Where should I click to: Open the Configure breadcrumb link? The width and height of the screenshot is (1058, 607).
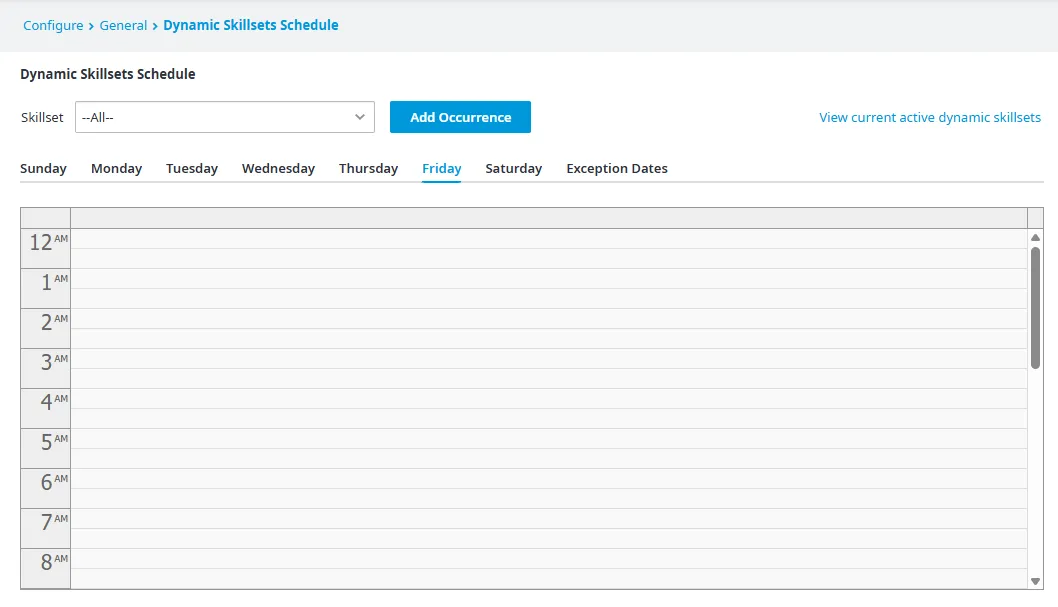53,26
